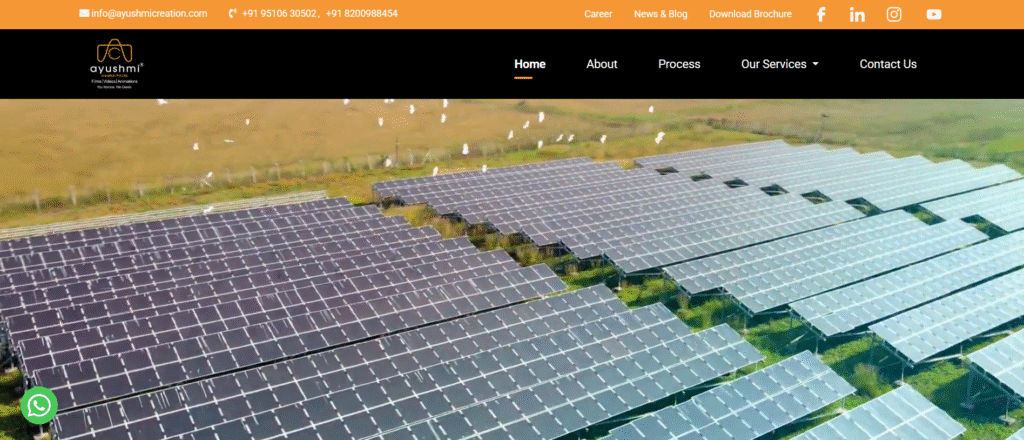Open the News & Blog link

(x=660, y=14)
